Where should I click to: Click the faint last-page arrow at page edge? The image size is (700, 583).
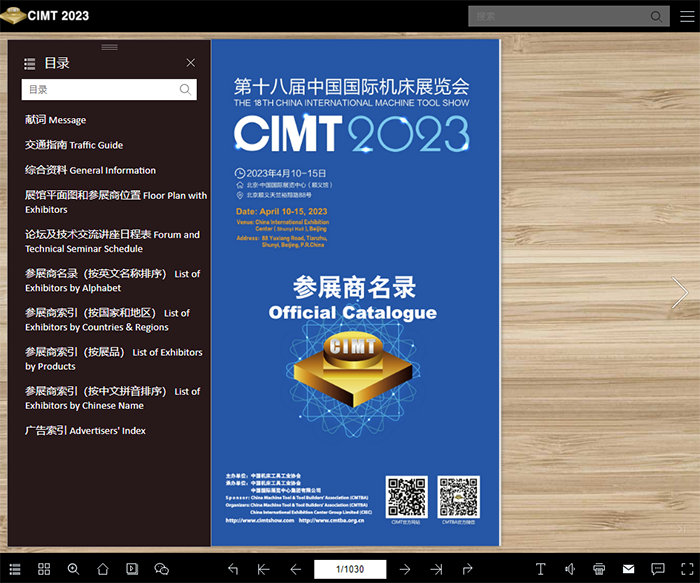coord(681,529)
